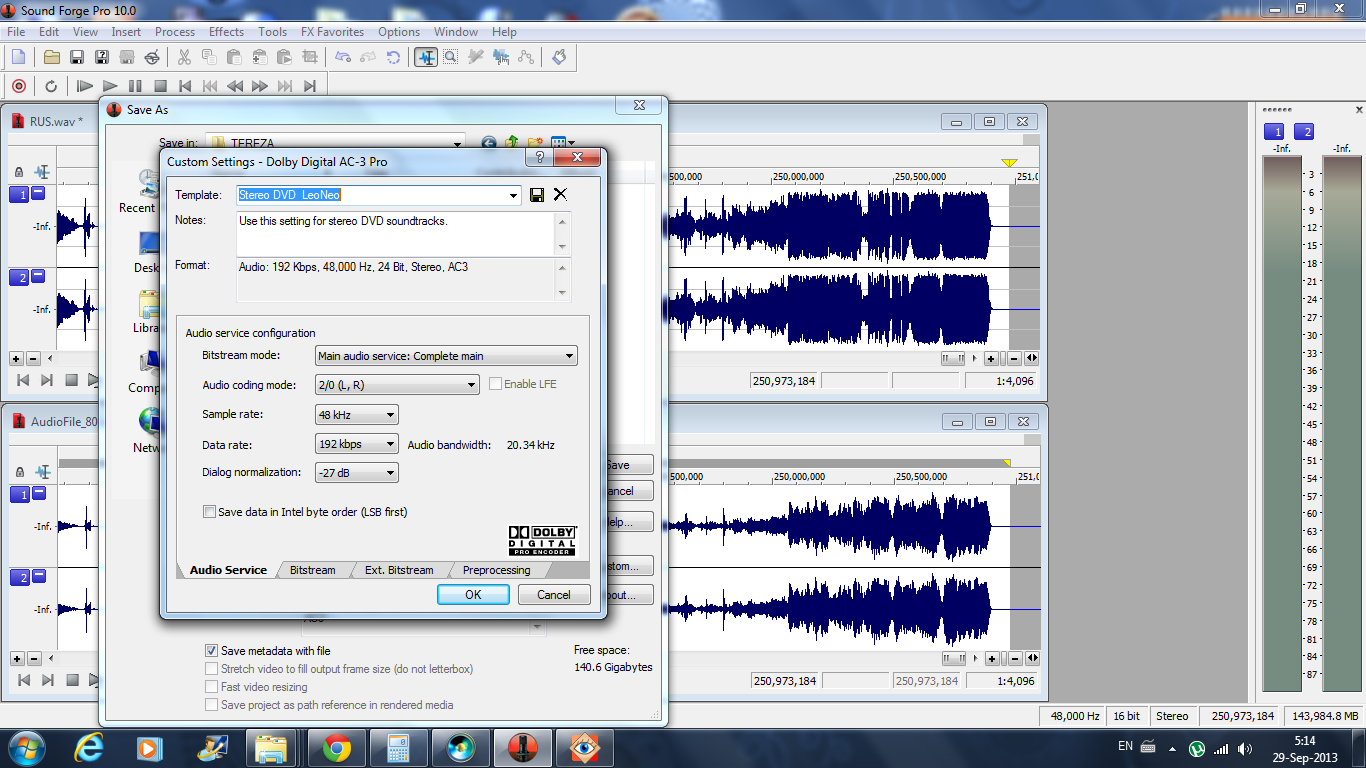Click the Save Template floppy icon
The height and width of the screenshot is (768, 1366).
coord(537,195)
